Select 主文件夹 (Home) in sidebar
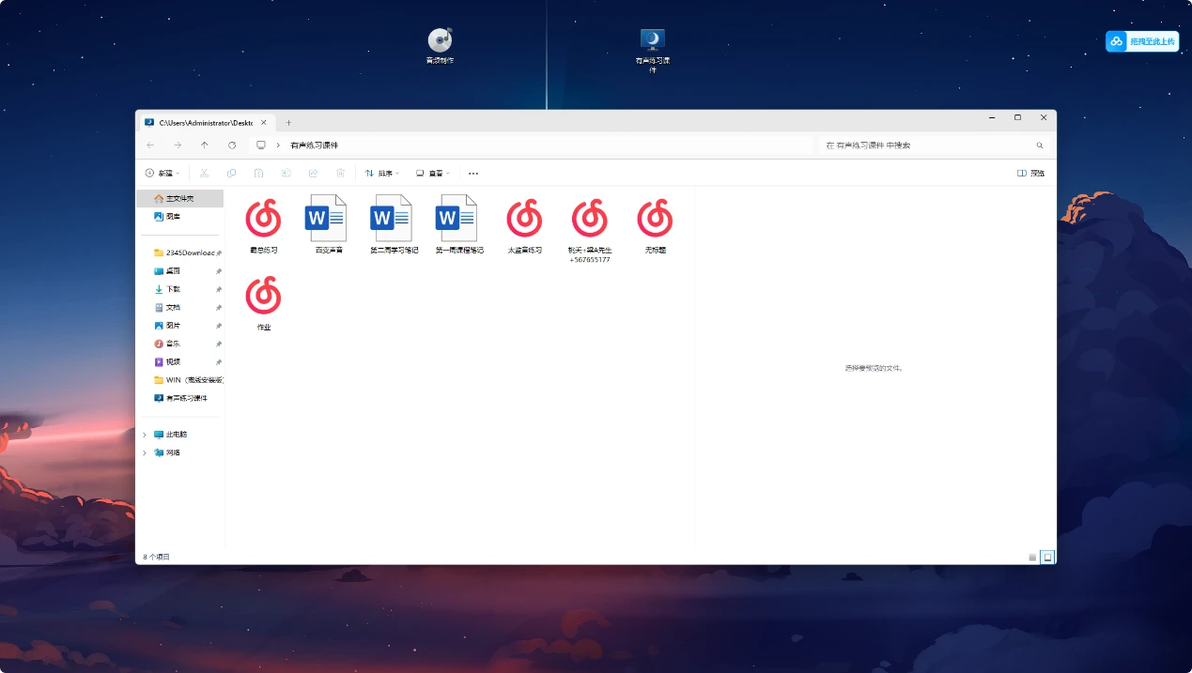 point(180,198)
